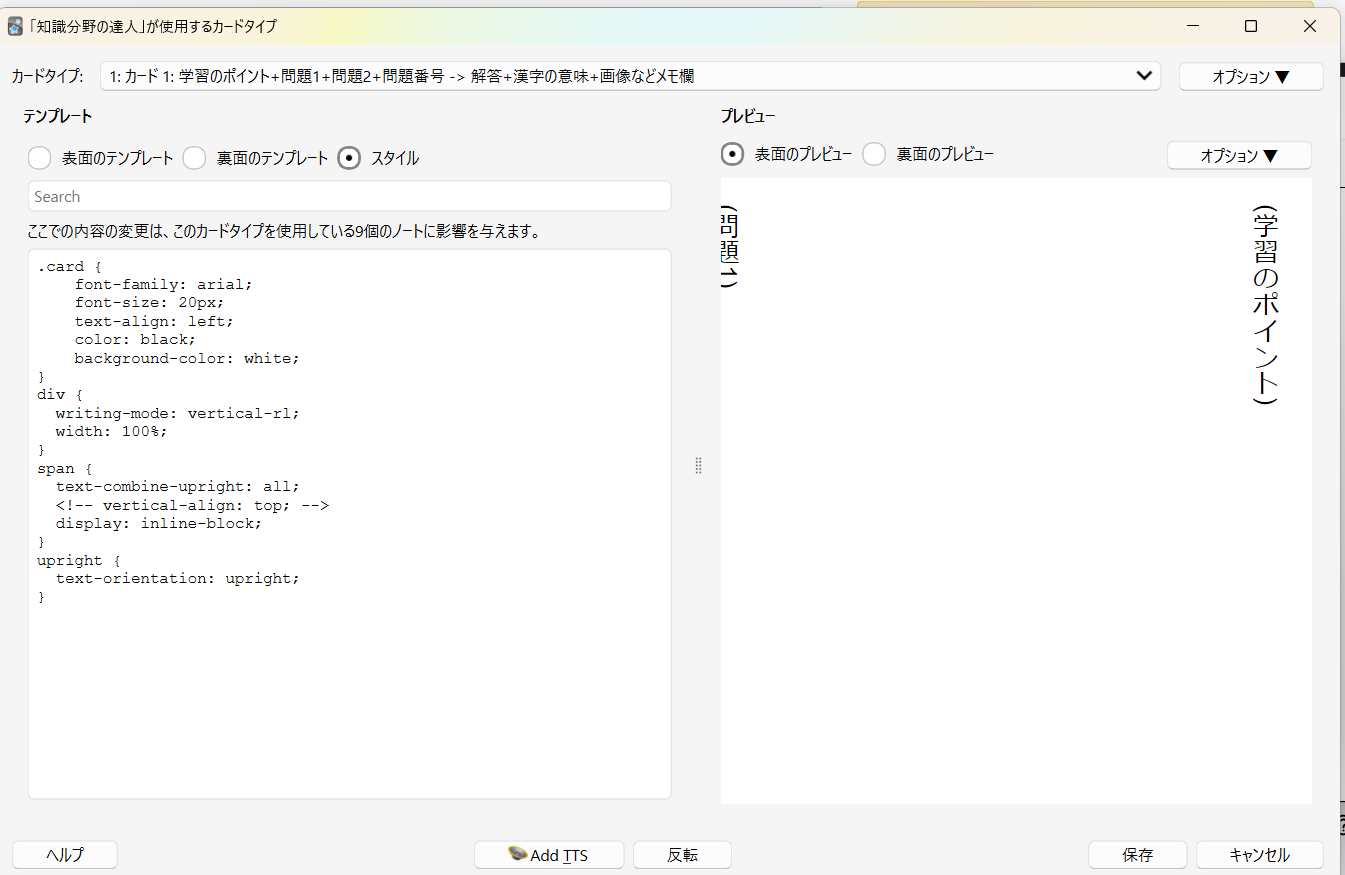Click the Anki app icon in title bar

(x=15, y=26)
